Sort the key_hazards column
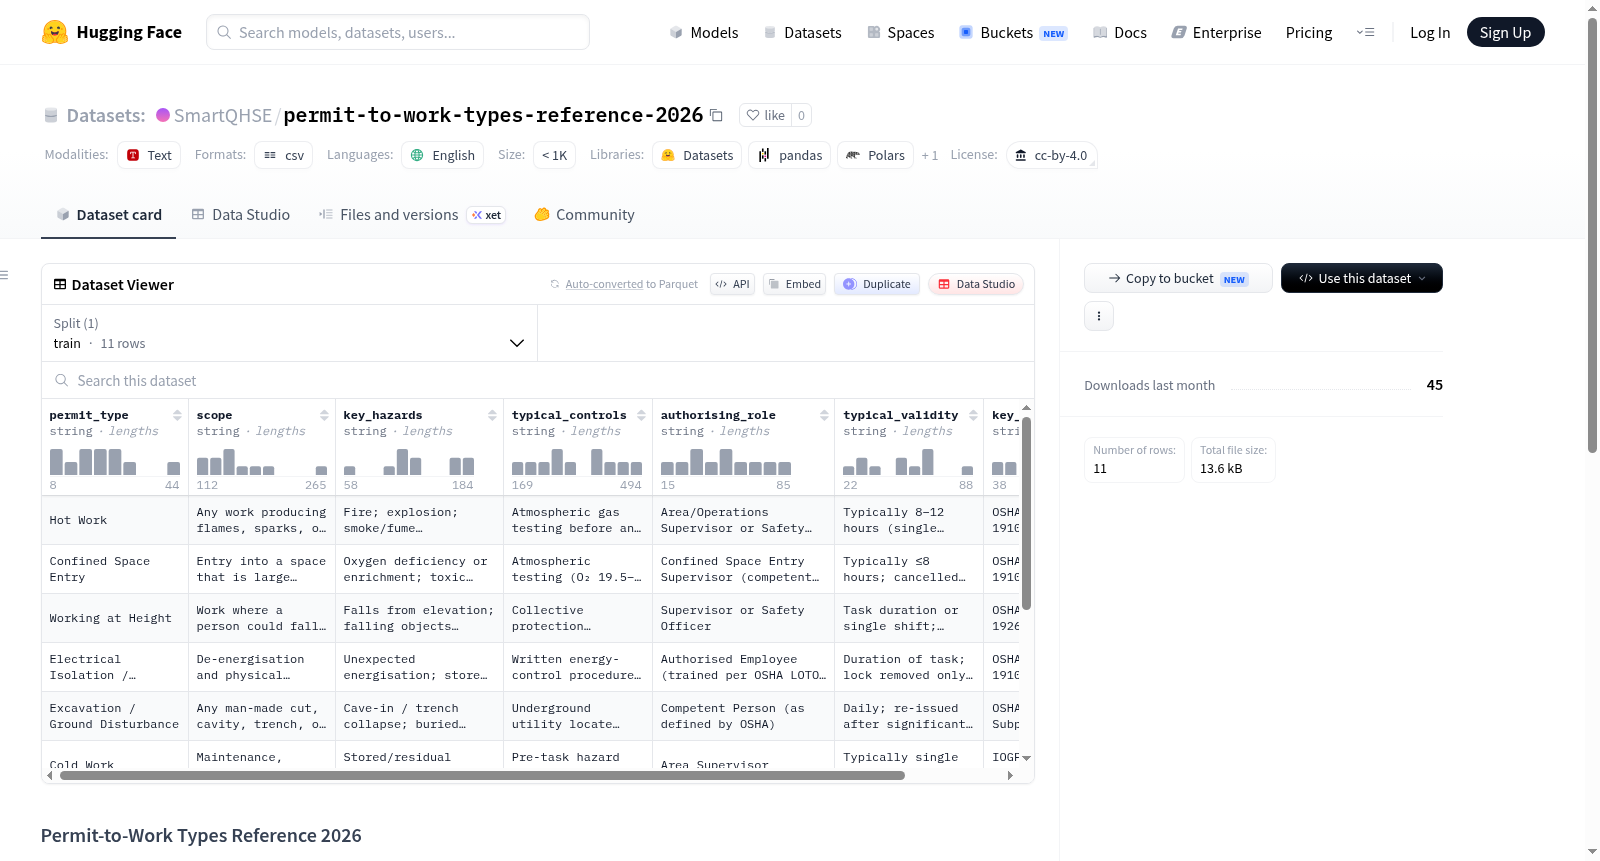The image size is (1600, 861). click(x=492, y=415)
